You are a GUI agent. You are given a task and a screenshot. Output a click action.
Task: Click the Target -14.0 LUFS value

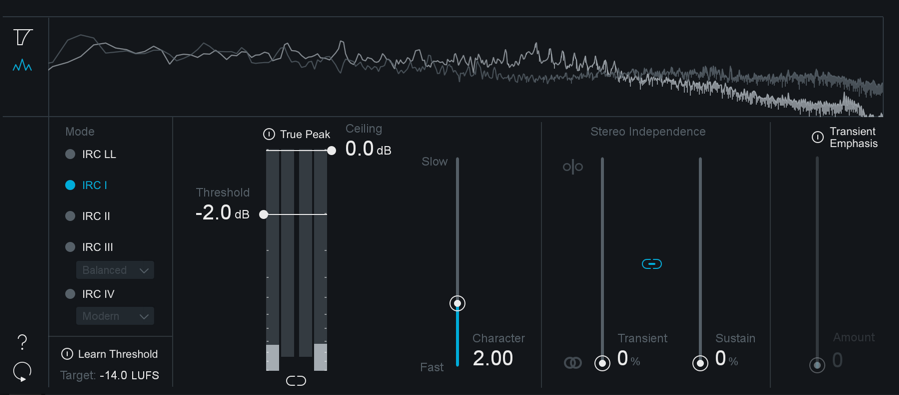(x=129, y=376)
